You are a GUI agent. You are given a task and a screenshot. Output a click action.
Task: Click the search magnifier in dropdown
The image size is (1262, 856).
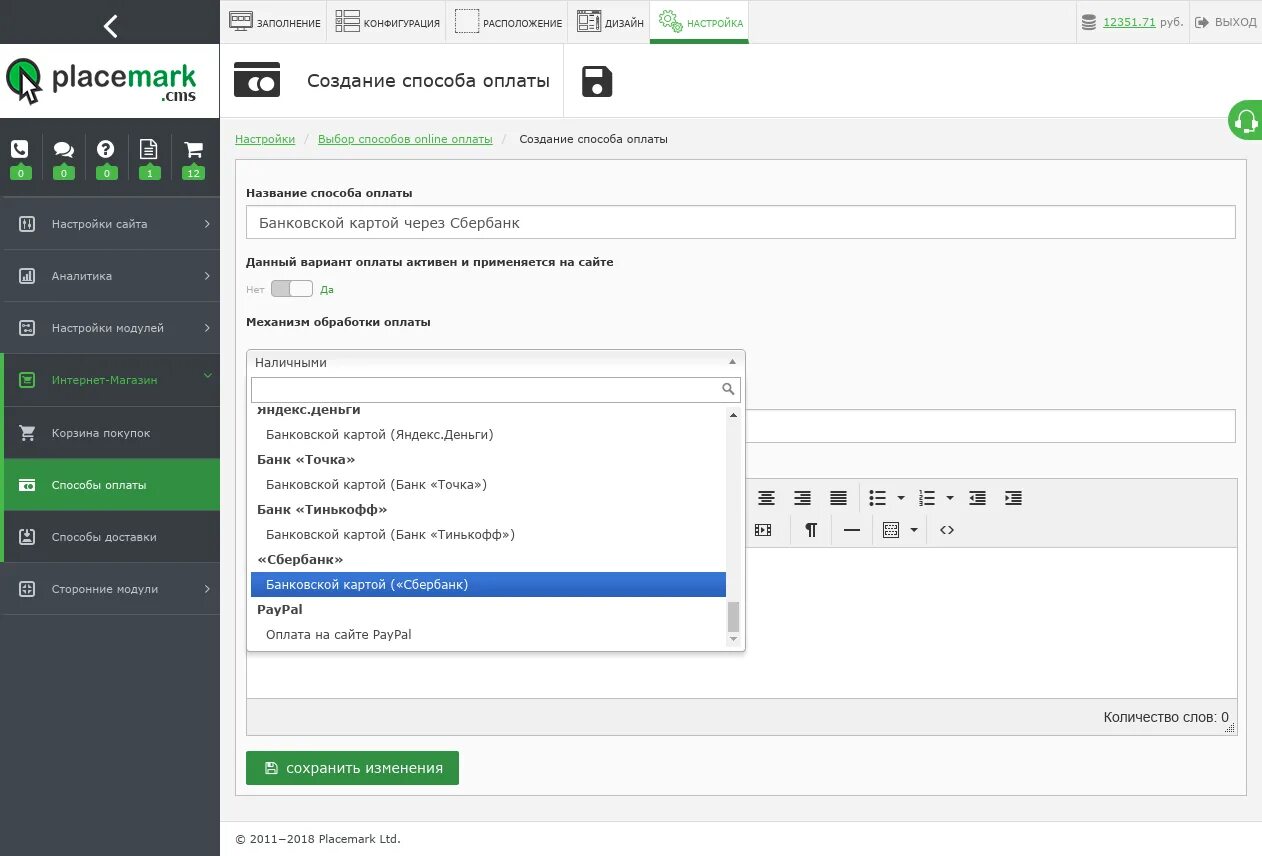pos(728,390)
